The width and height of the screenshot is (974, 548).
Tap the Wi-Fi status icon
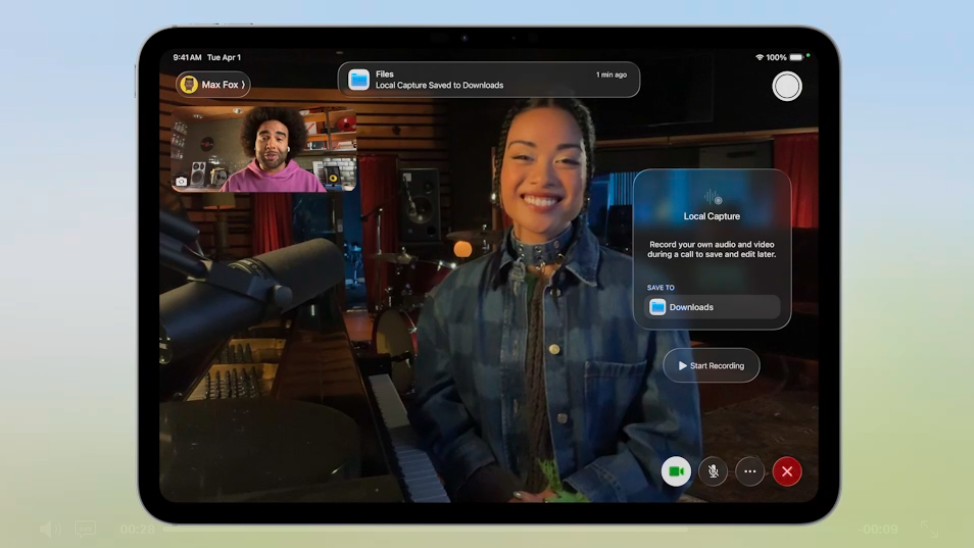(759, 58)
